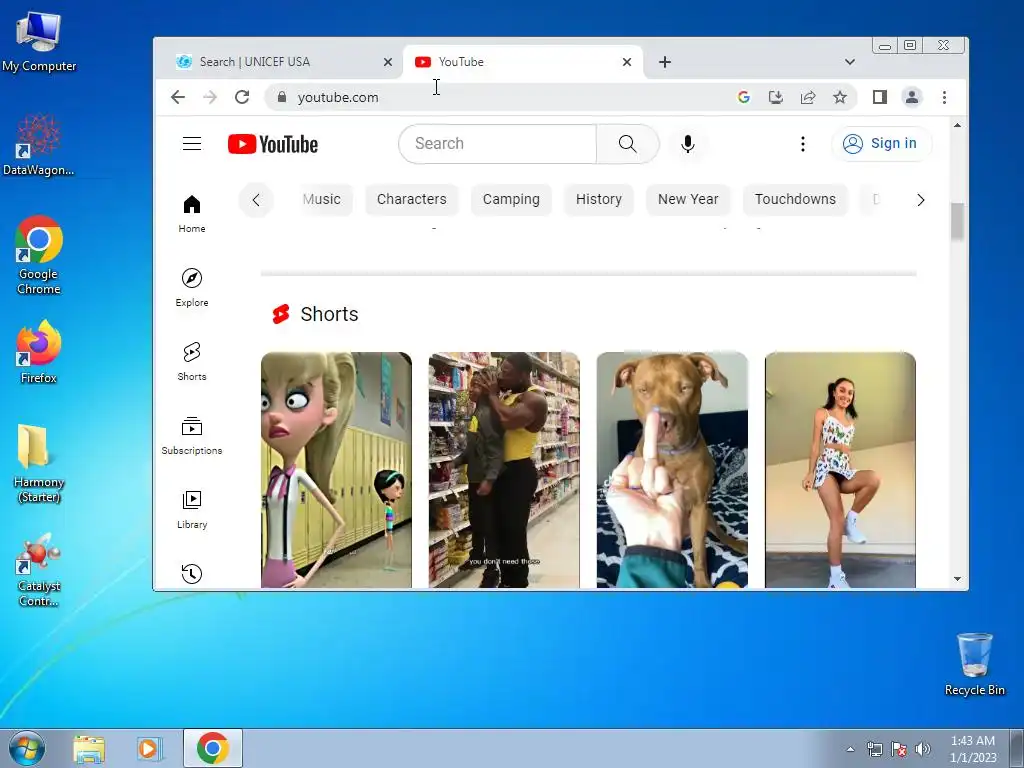This screenshot has width=1024, height=768.
Task: Open Action Center flag tray icon
Action: [x=899, y=749]
